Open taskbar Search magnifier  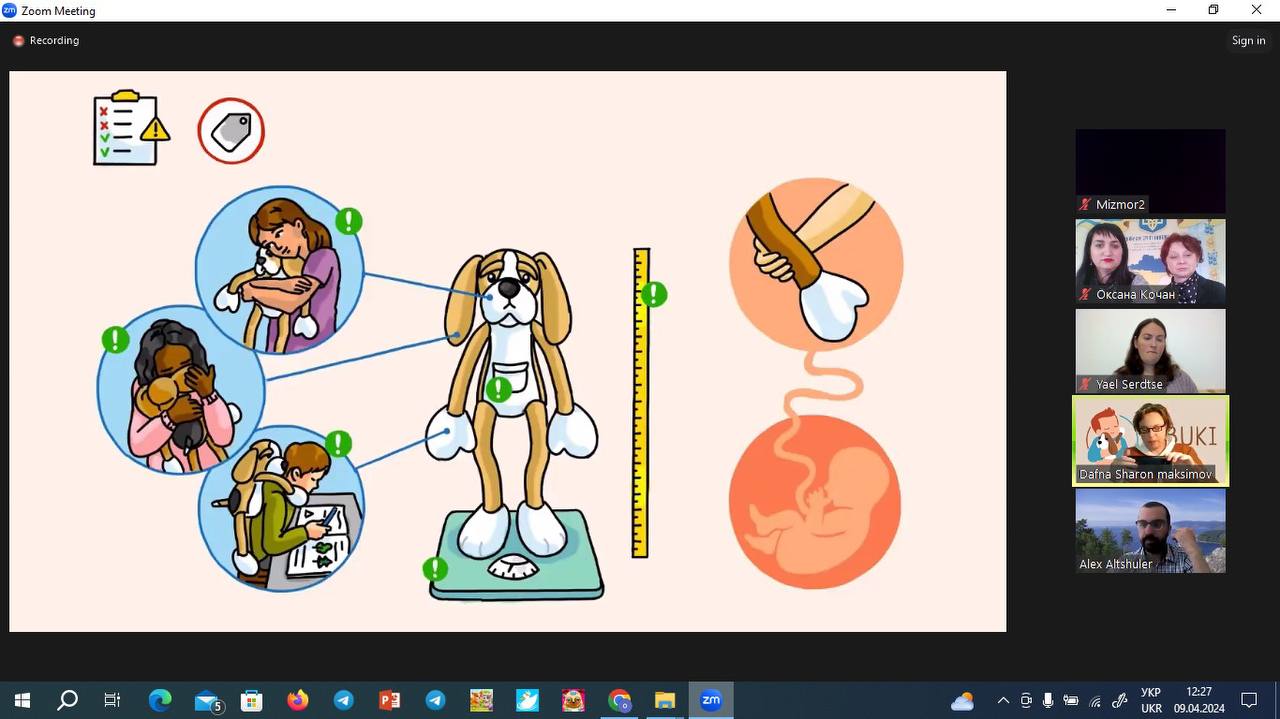tap(67, 700)
